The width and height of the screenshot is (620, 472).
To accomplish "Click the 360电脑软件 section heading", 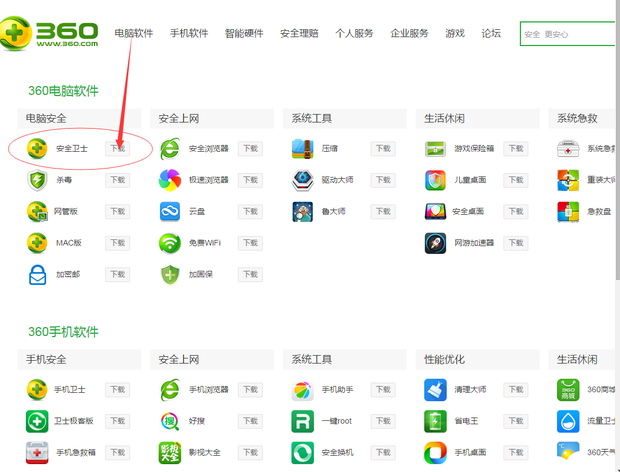I will pos(63,91).
